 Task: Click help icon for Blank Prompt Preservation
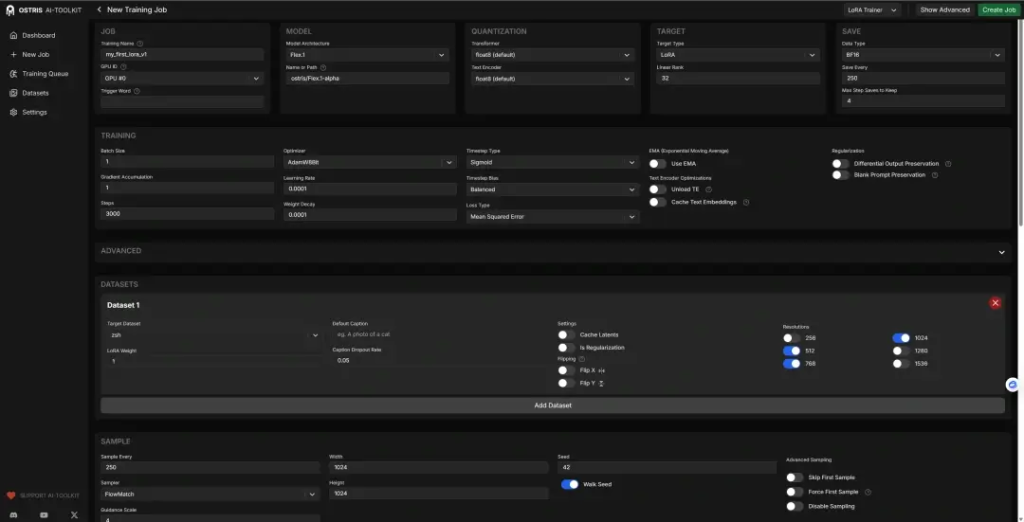(x=935, y=175)
